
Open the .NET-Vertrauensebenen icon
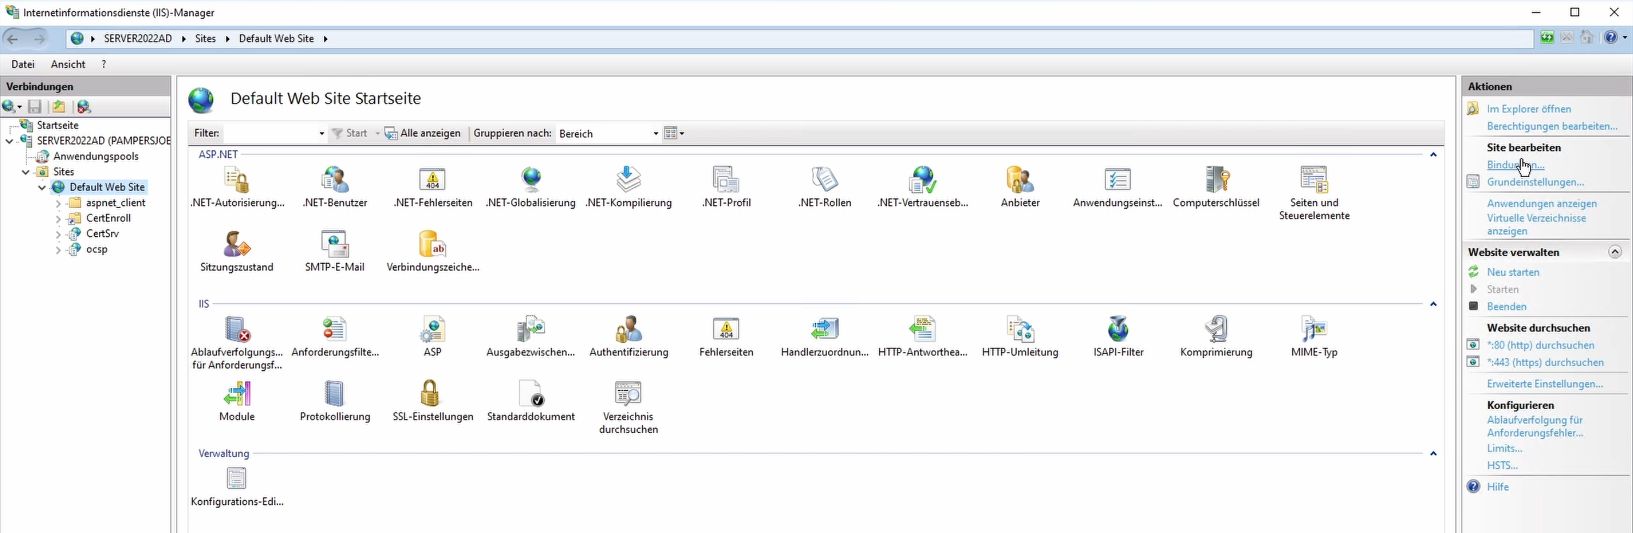tap(922, 180)
